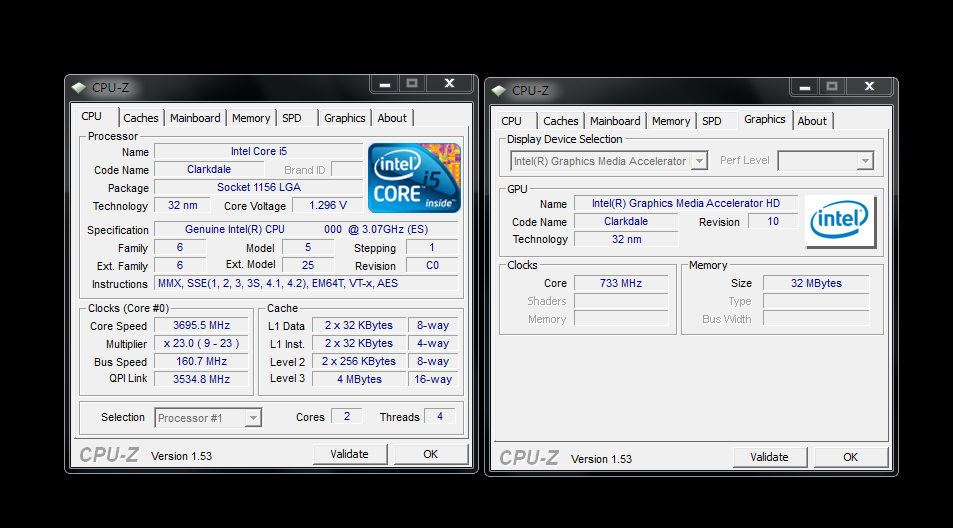The width and height of the screenshot is (953, 528).
Task: Click the Package value 'Socket 1156 LGA'
Action: point(259,187)
